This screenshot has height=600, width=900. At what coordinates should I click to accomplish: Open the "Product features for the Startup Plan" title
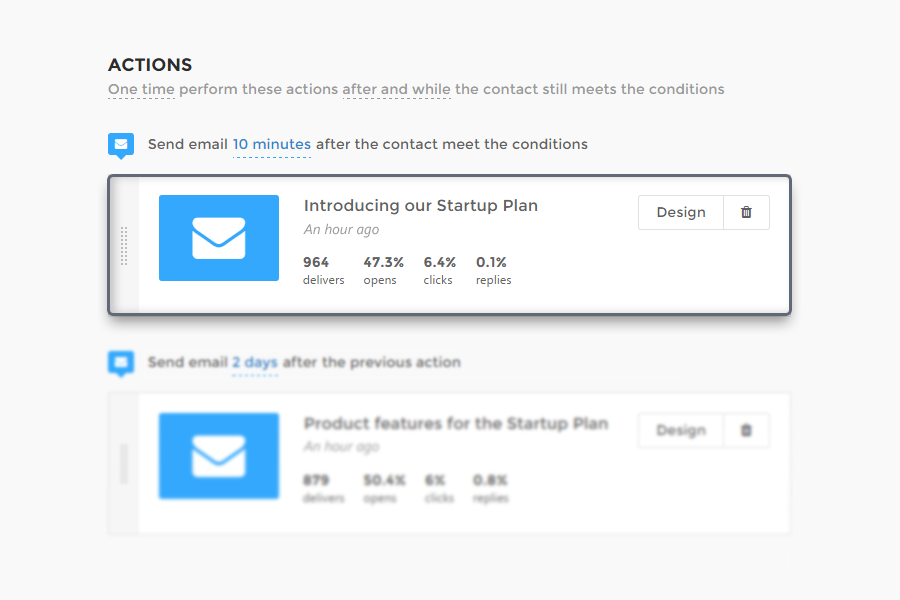[456, 423]
